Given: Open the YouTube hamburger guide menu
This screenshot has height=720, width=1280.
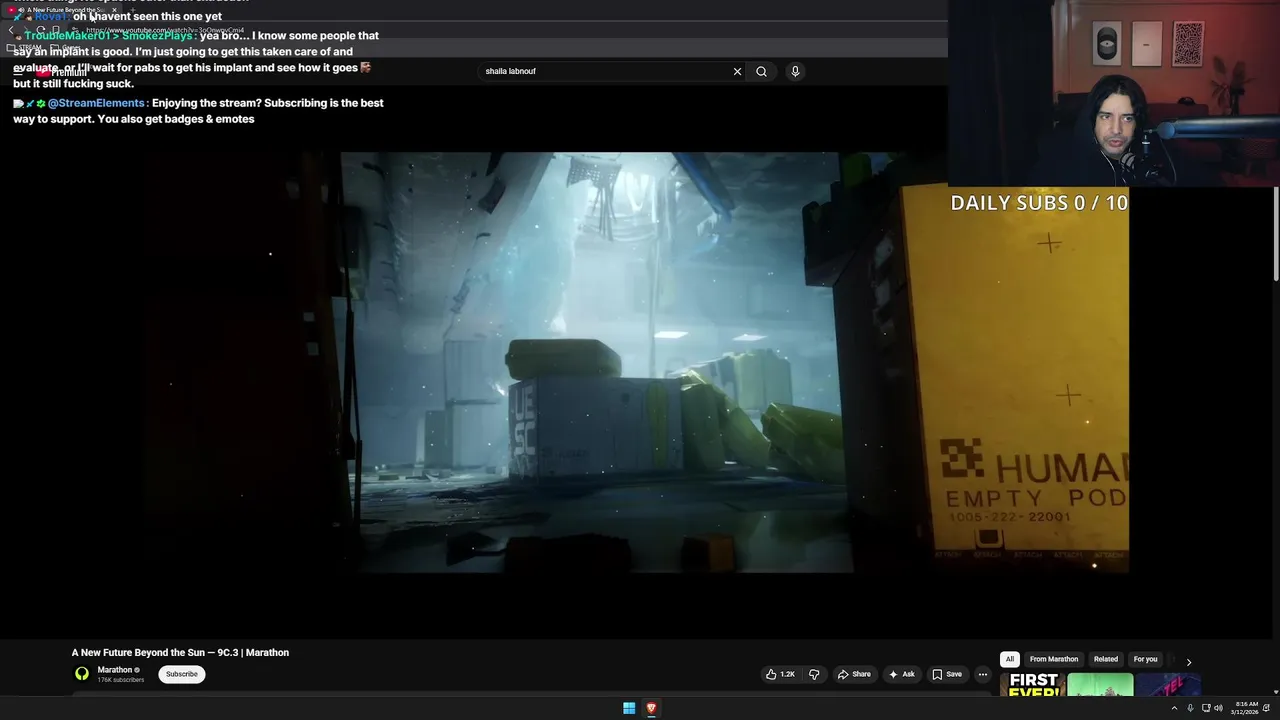Looking at the screenshot, I should (x=18, y=72).
